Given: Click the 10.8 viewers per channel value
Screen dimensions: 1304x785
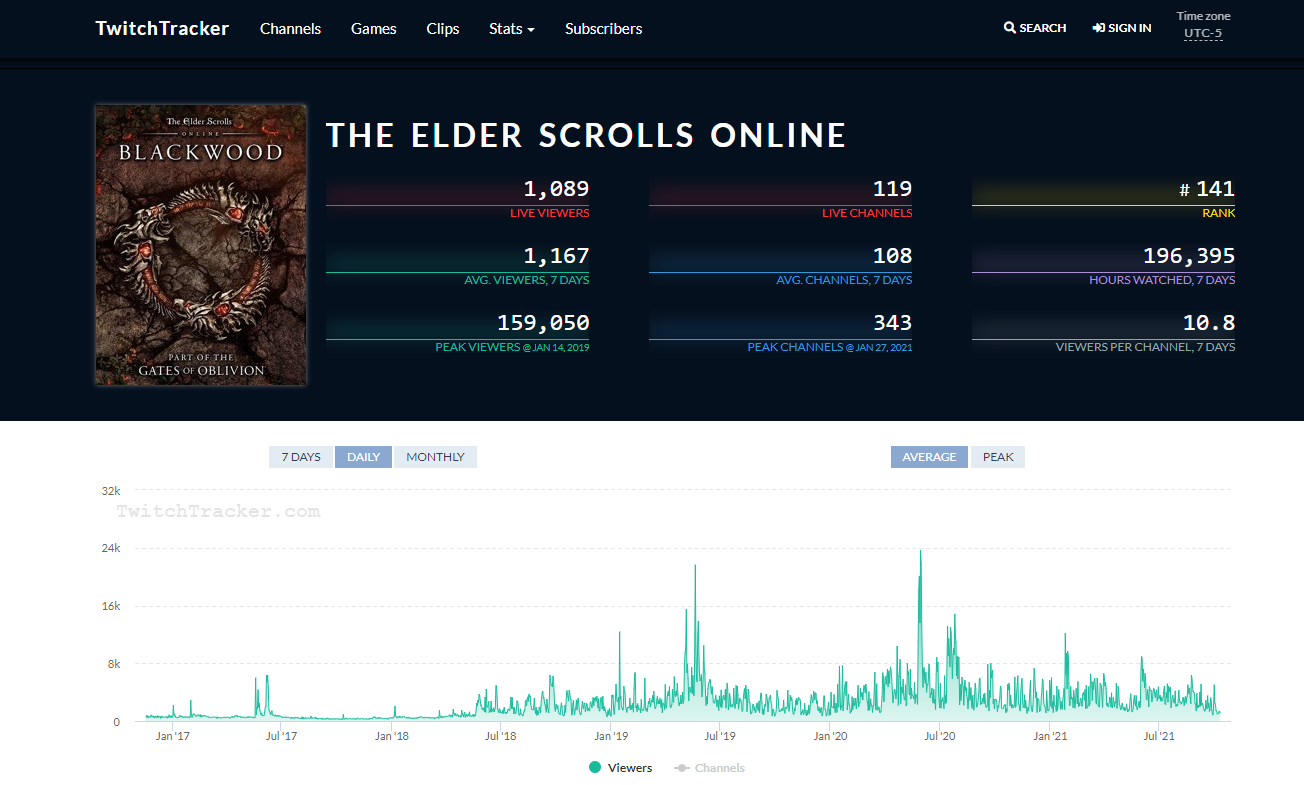Looking at the screenshot, I should [x=1209, y=322].
